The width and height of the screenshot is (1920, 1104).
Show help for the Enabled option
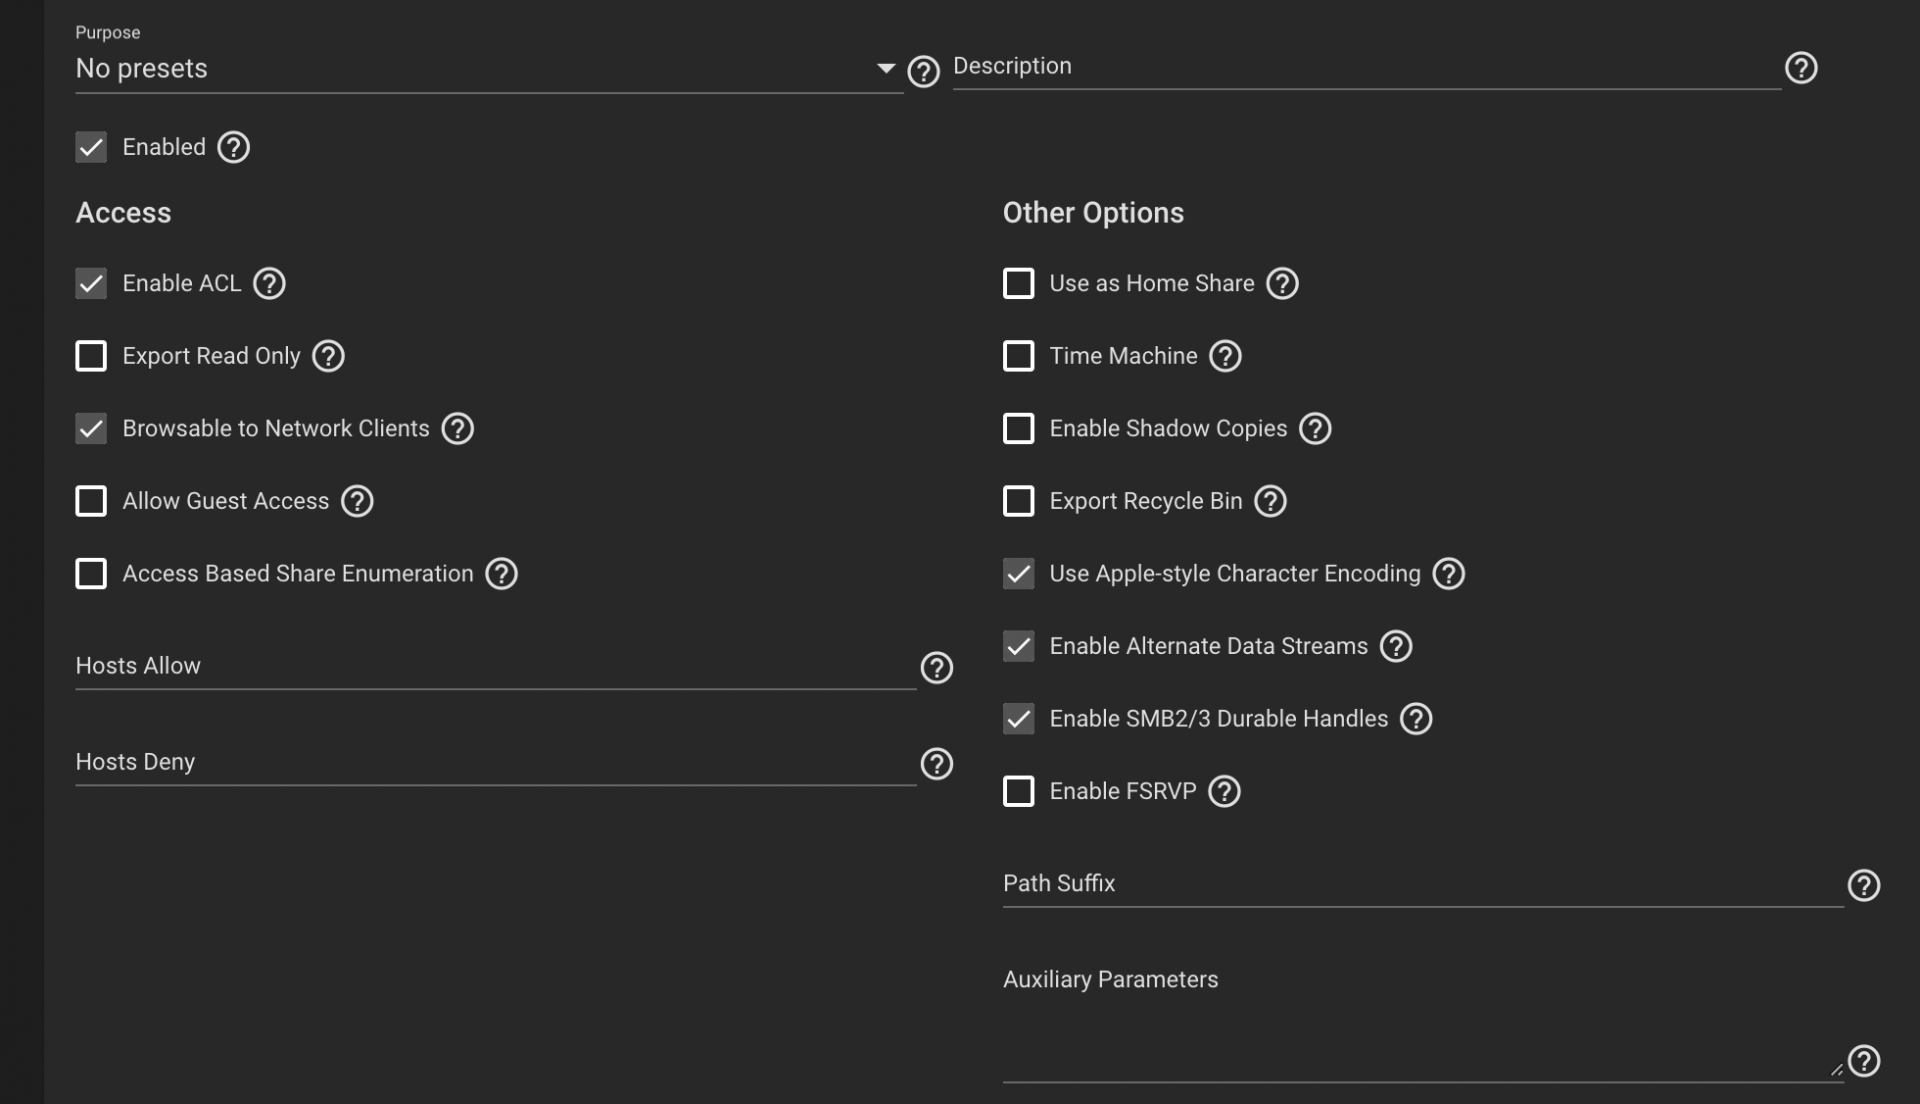point(234,147)
